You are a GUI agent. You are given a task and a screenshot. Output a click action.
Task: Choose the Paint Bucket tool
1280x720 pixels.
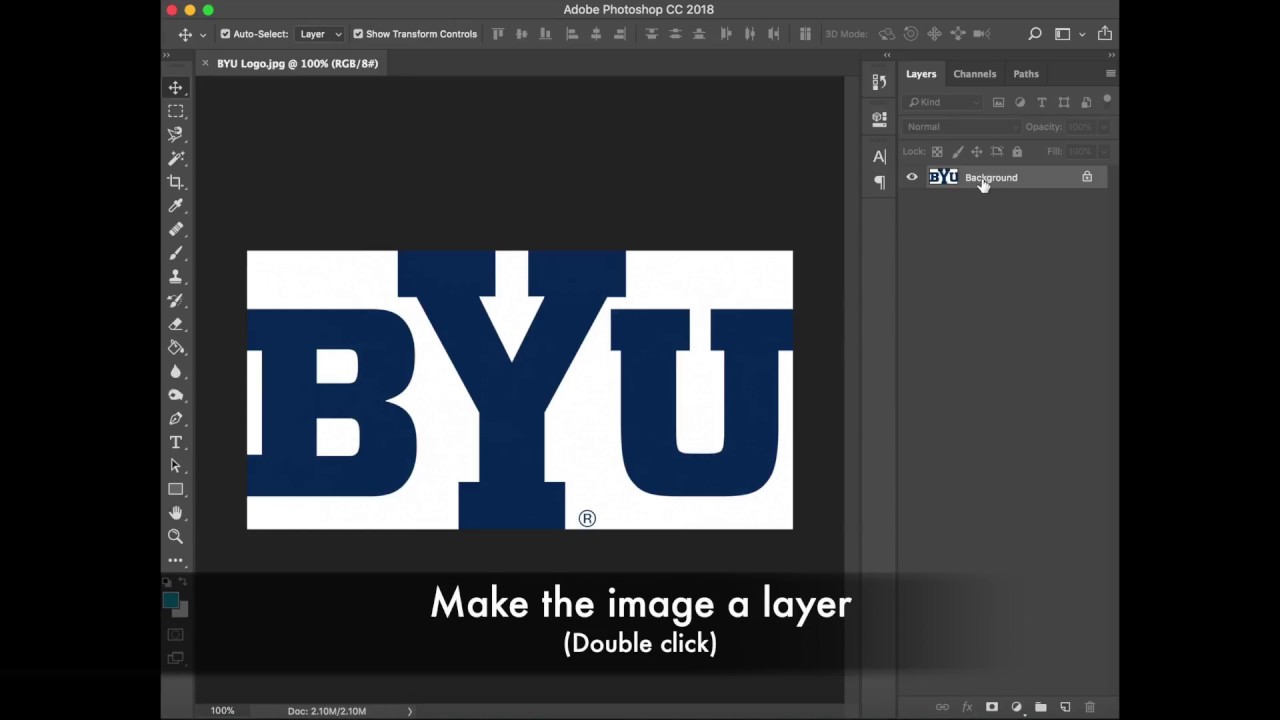point(176,347)
